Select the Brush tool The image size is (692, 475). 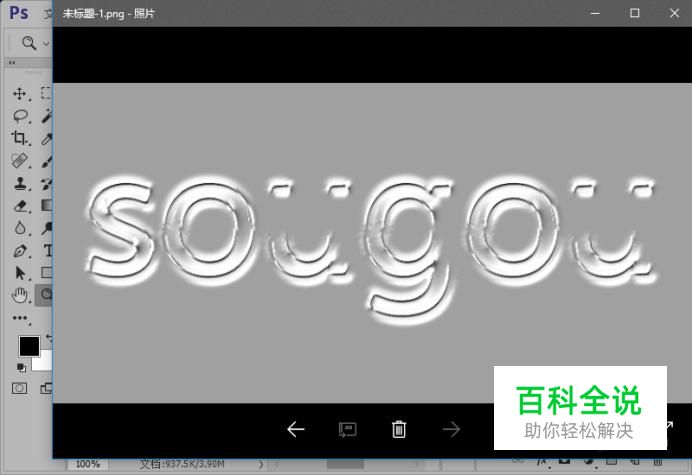pos(47,161)
